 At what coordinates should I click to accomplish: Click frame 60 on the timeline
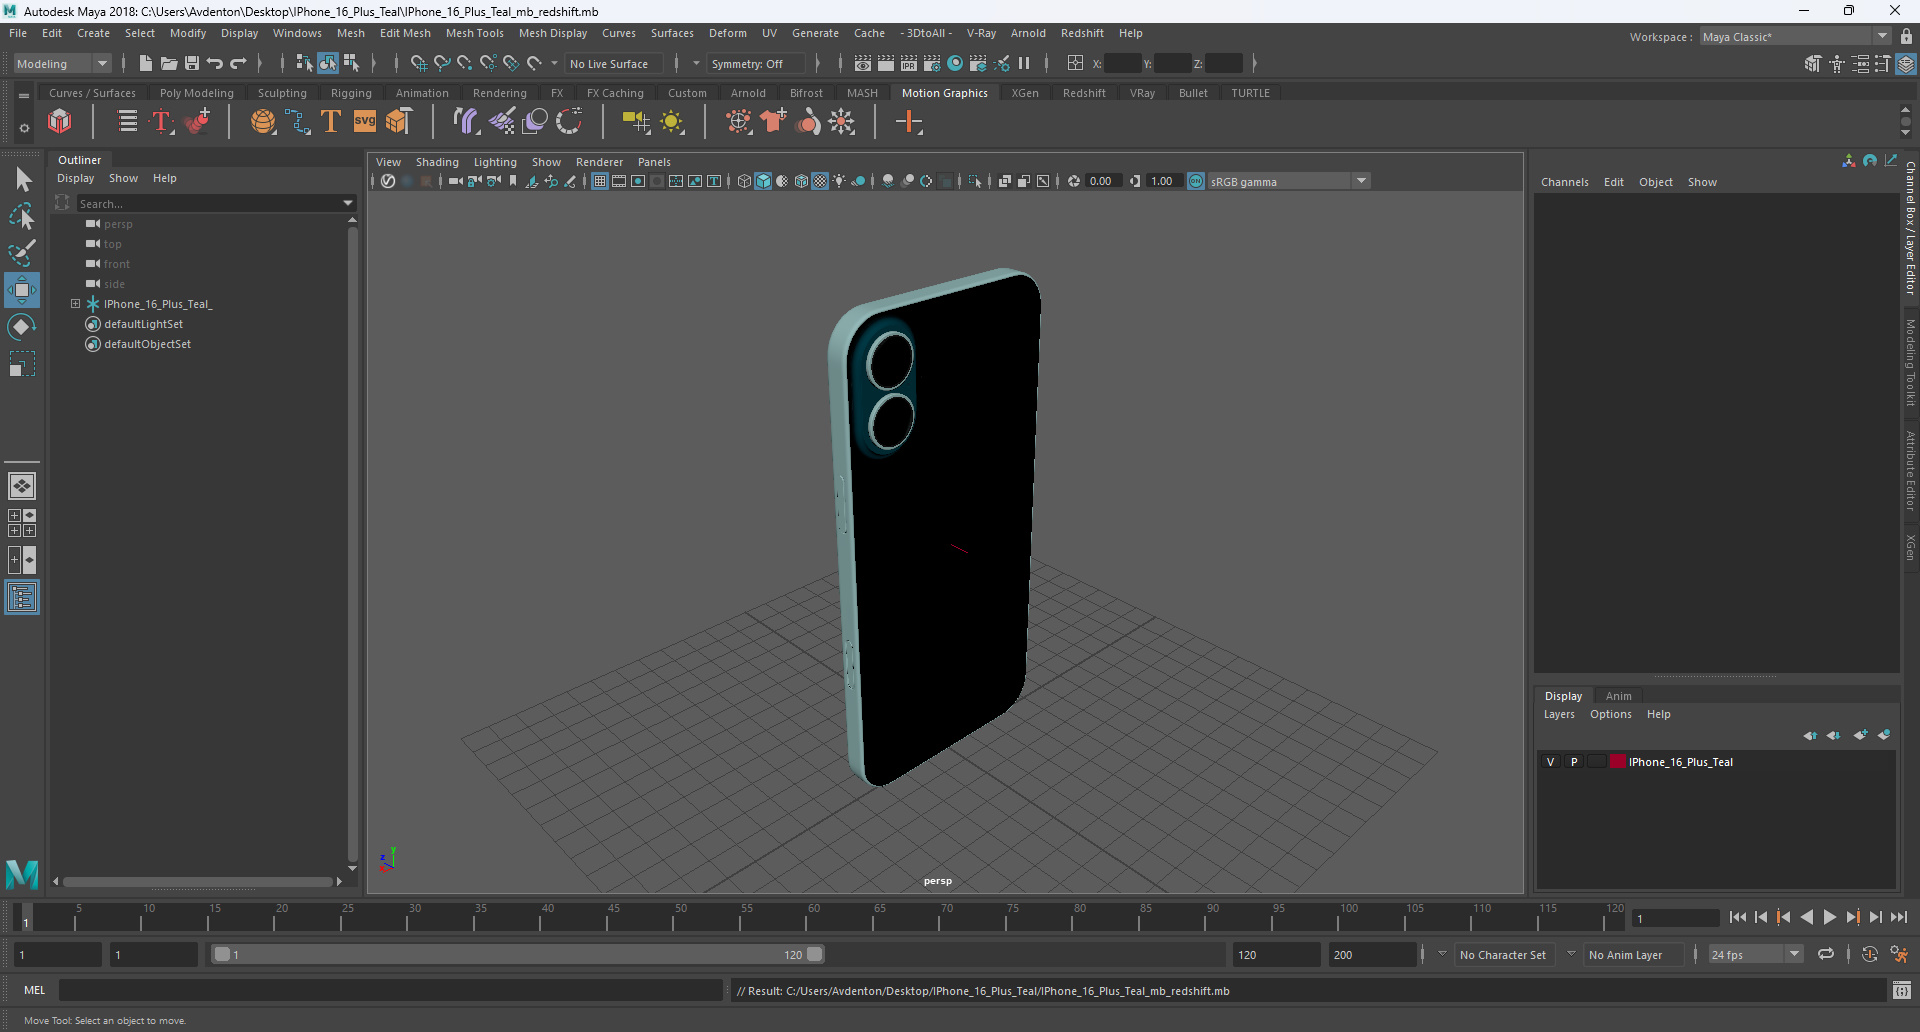pos(814,916)
